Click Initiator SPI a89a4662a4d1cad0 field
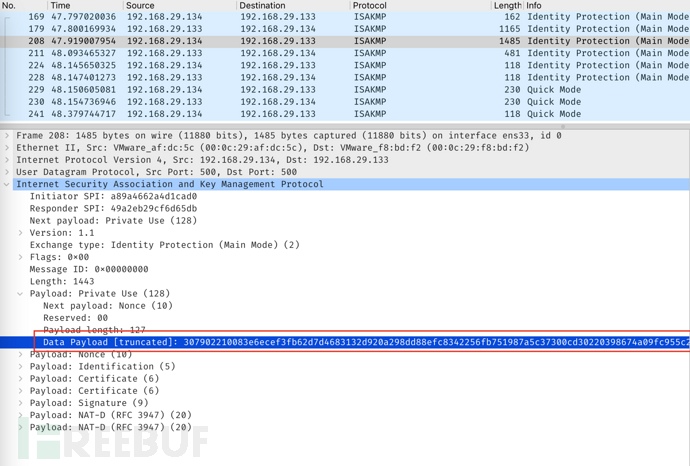 (113, 196)
